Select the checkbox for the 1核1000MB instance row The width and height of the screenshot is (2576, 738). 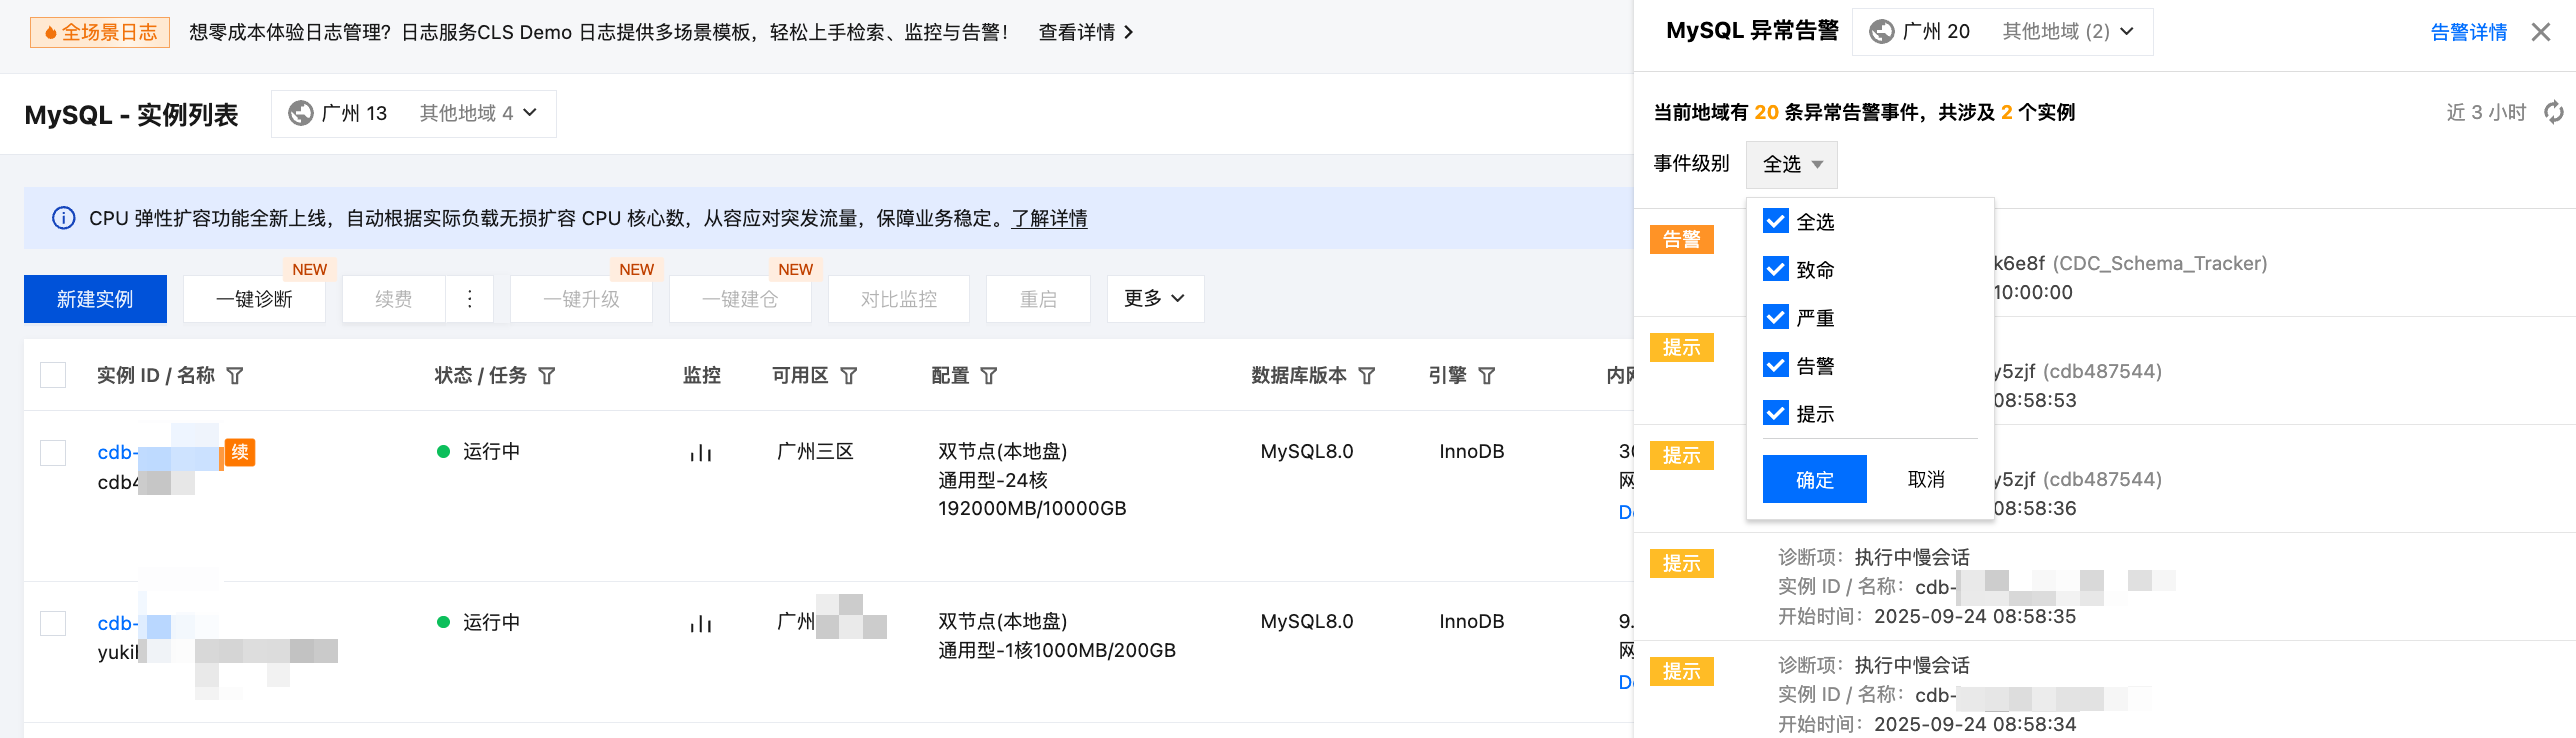click(53, 624)
